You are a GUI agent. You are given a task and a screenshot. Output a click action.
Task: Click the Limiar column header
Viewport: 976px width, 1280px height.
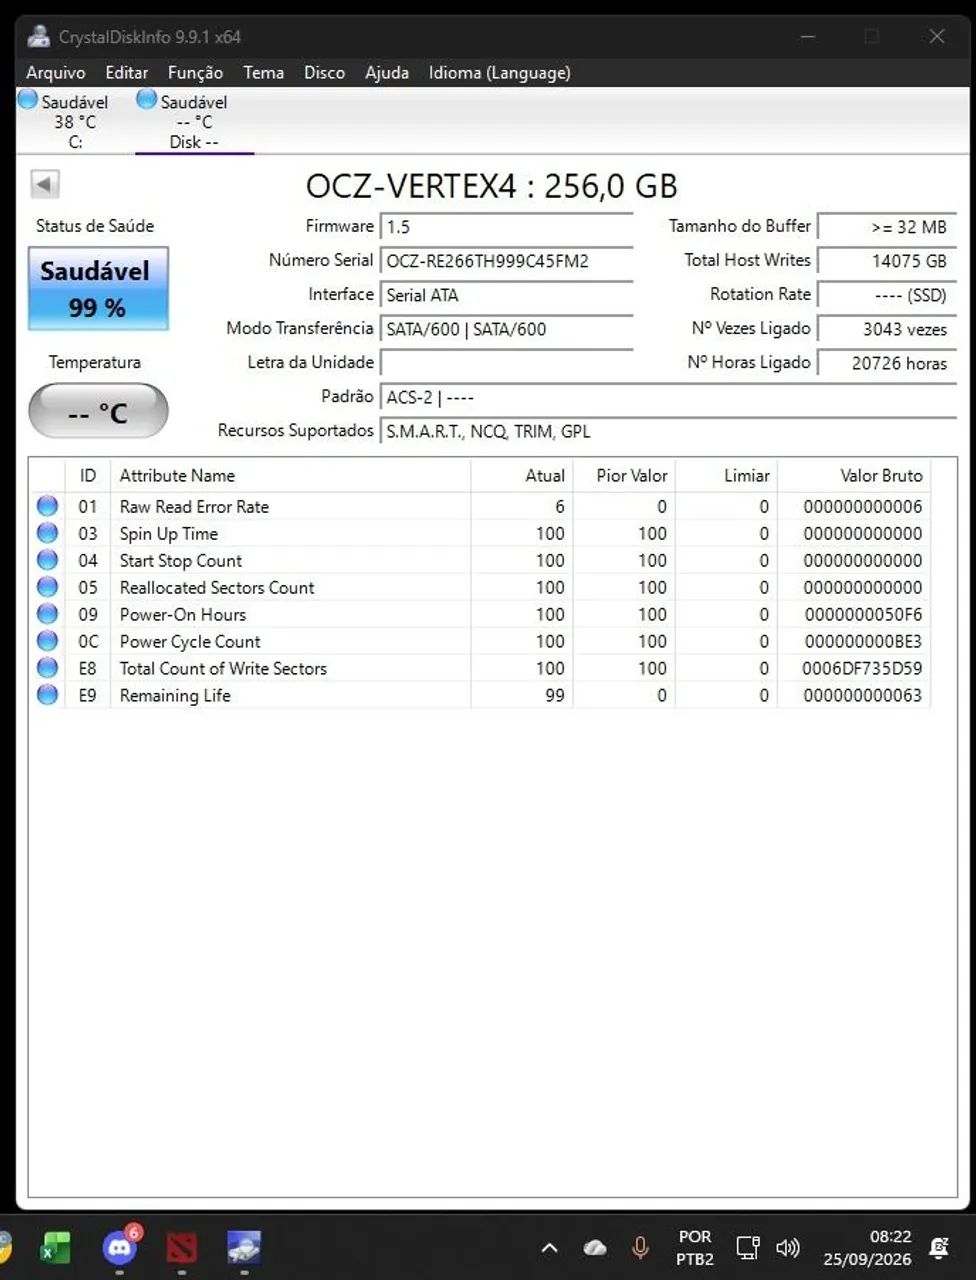coord(726,476)
